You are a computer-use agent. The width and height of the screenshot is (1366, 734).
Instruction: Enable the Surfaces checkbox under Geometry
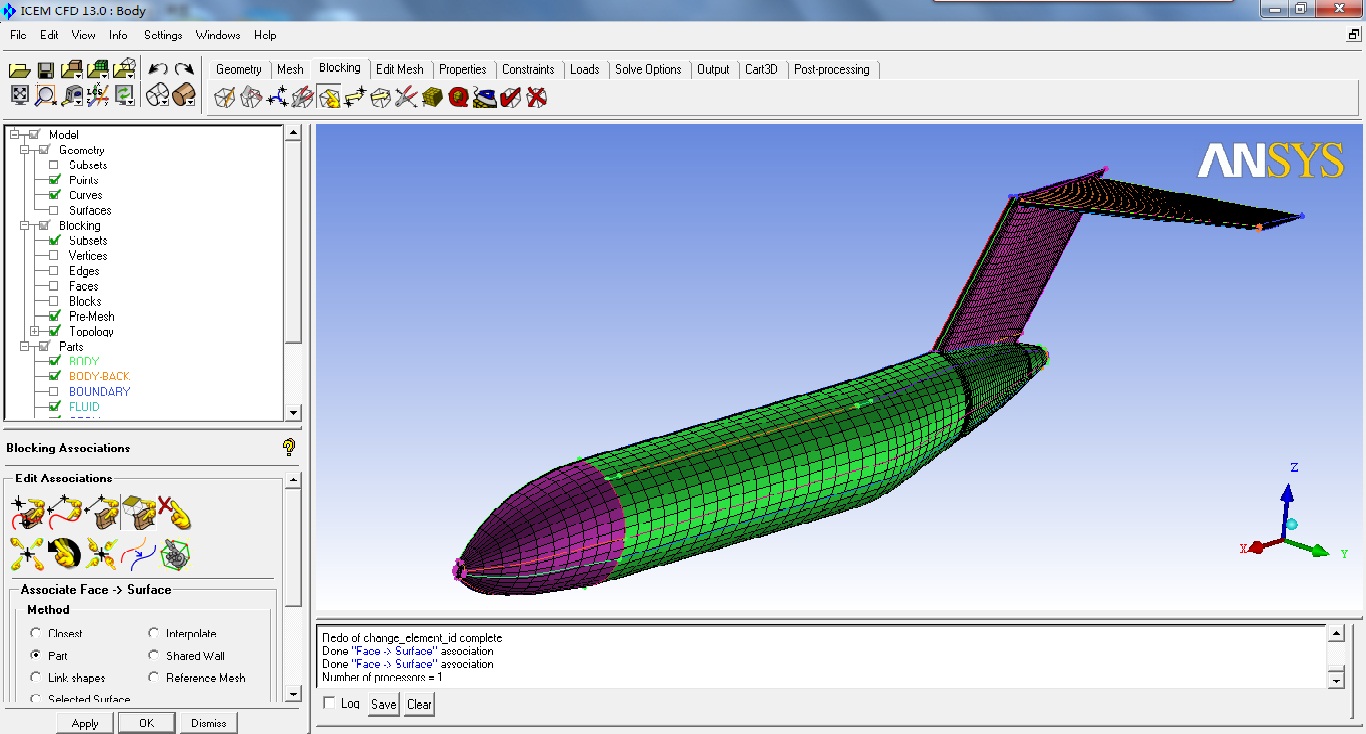(54, 210)
